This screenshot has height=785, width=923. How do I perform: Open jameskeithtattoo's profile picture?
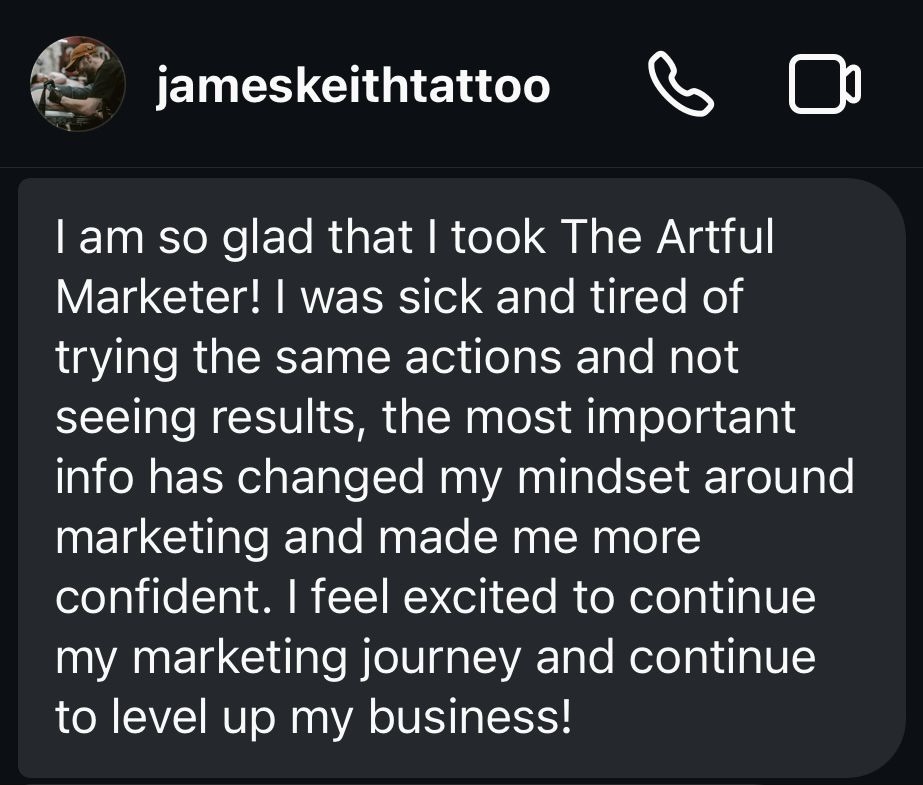coord(78,86)
